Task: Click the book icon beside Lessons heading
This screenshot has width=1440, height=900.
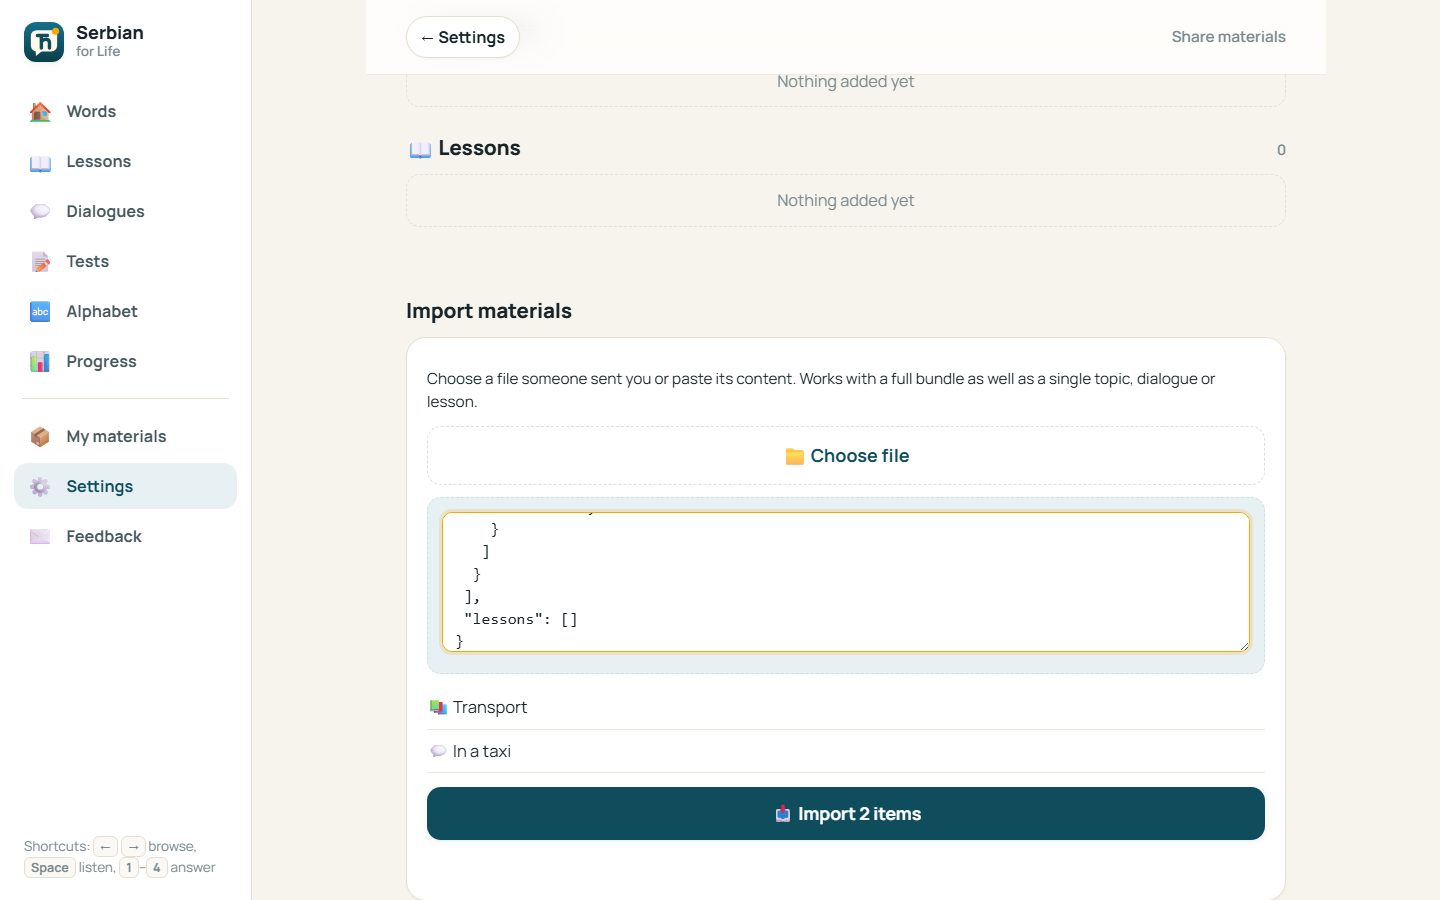Action: tap(420, 149)
